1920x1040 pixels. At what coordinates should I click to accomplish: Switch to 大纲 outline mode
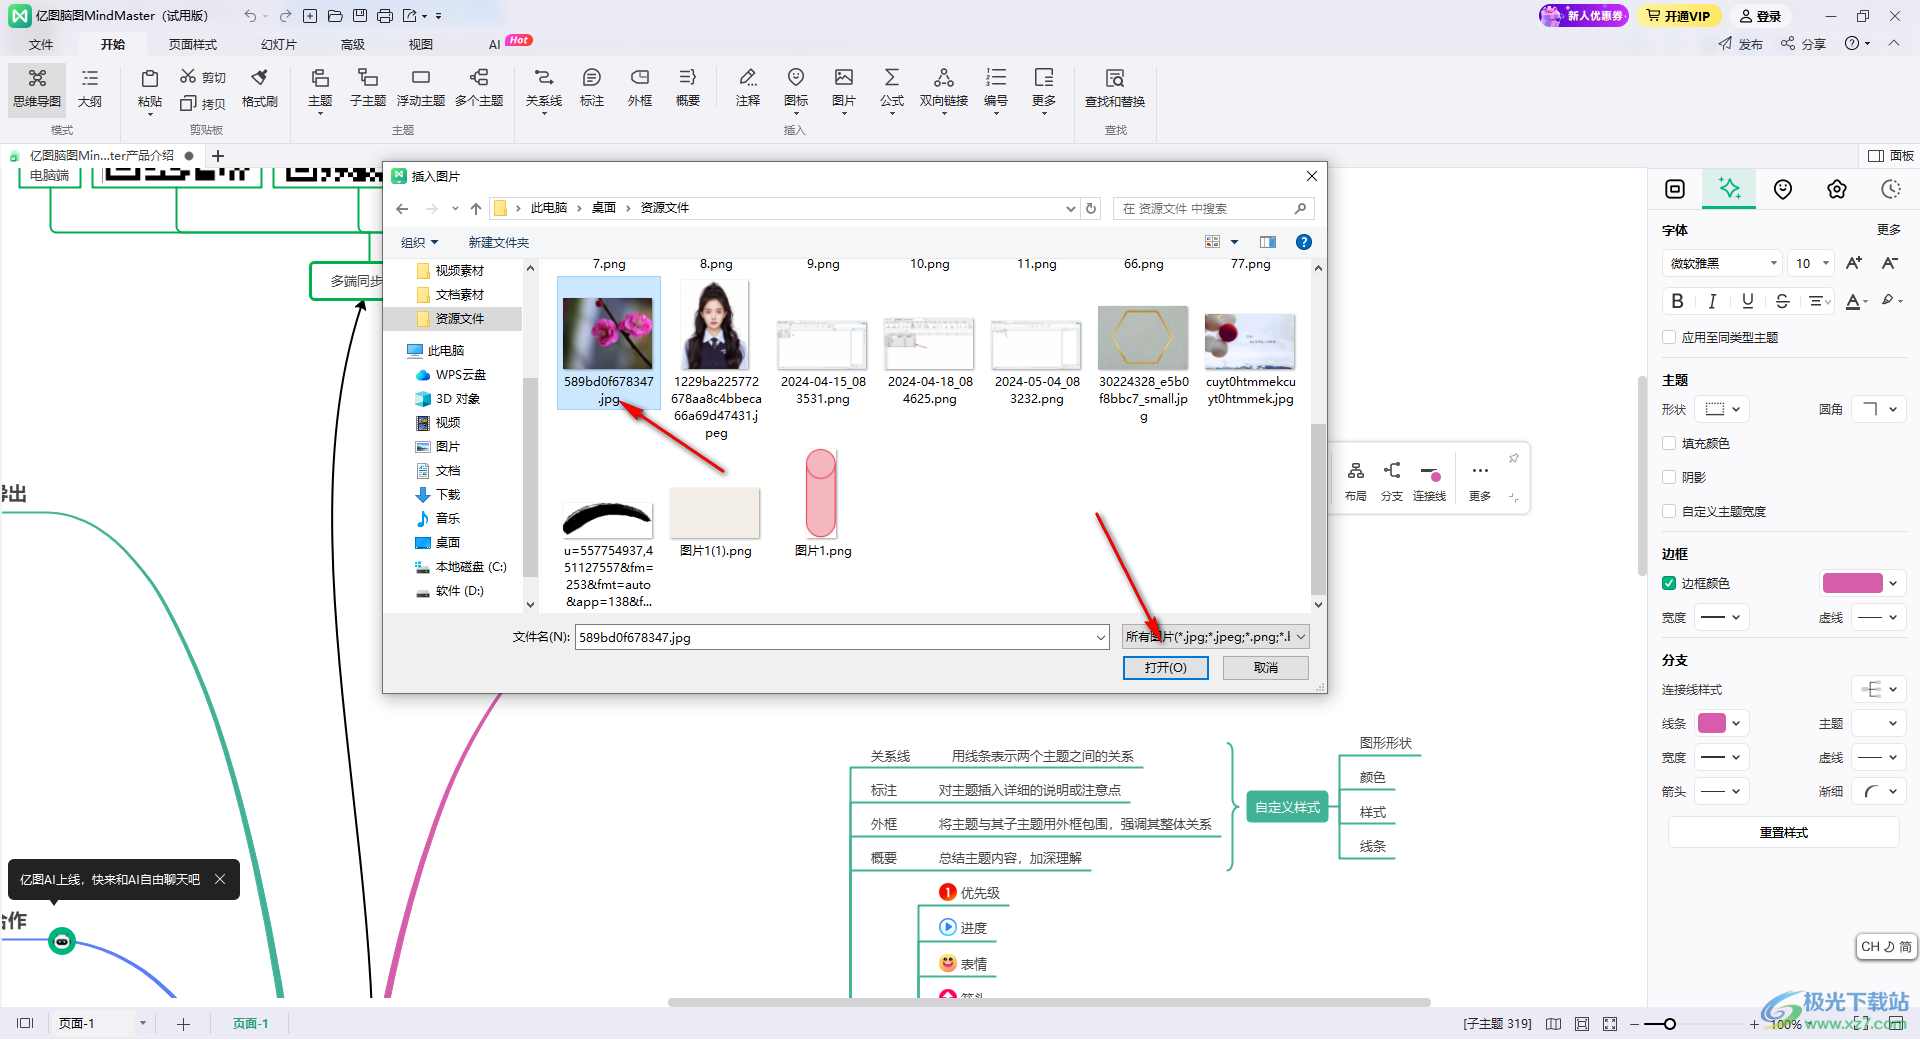tap(90, 88)
